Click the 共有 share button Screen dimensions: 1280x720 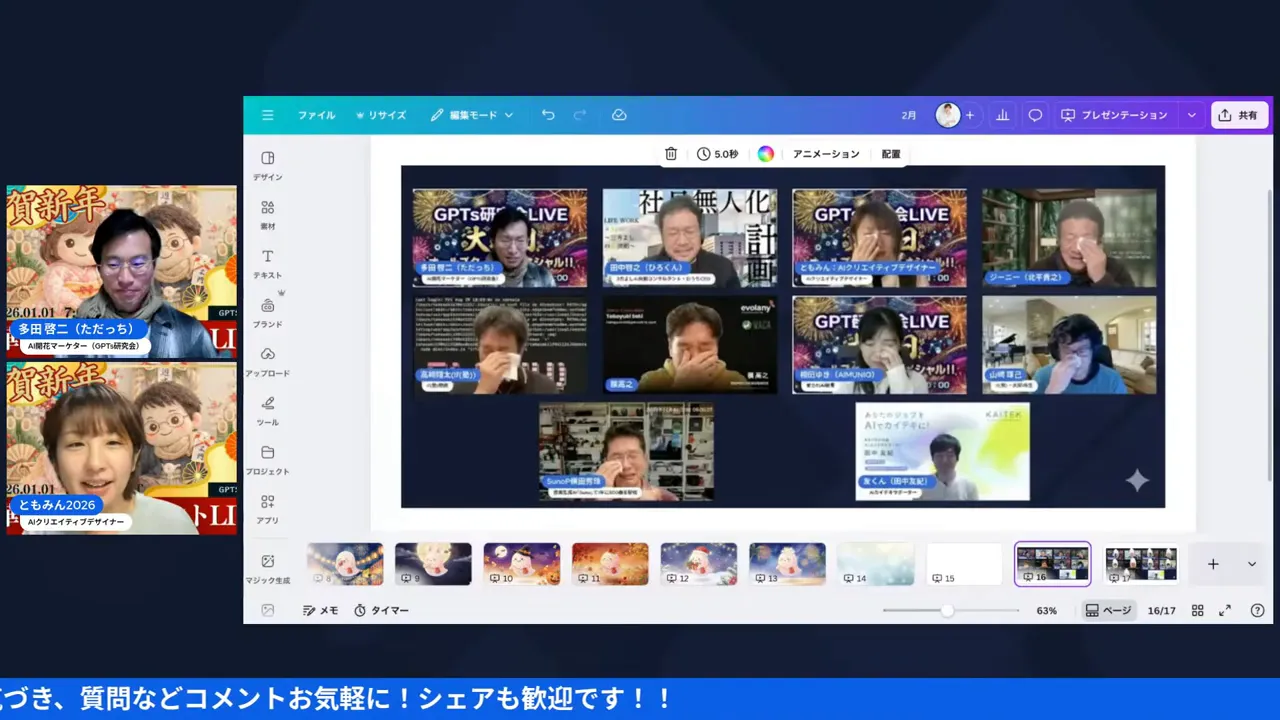[1239, 115]
